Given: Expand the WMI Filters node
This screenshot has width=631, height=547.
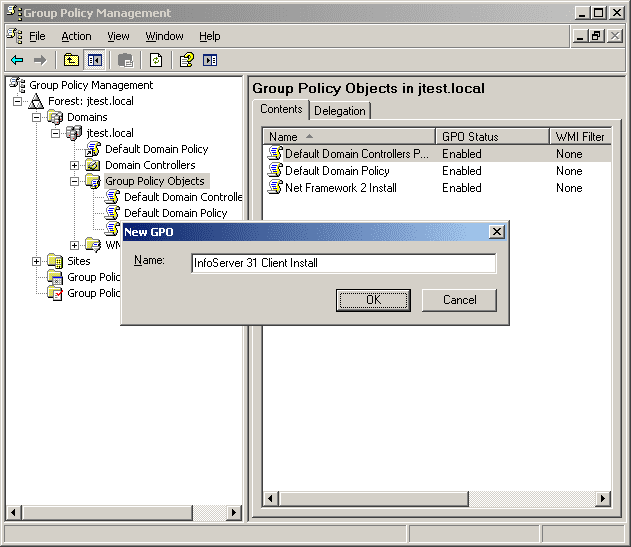Looking at the screenshot, I should [74, 245].
